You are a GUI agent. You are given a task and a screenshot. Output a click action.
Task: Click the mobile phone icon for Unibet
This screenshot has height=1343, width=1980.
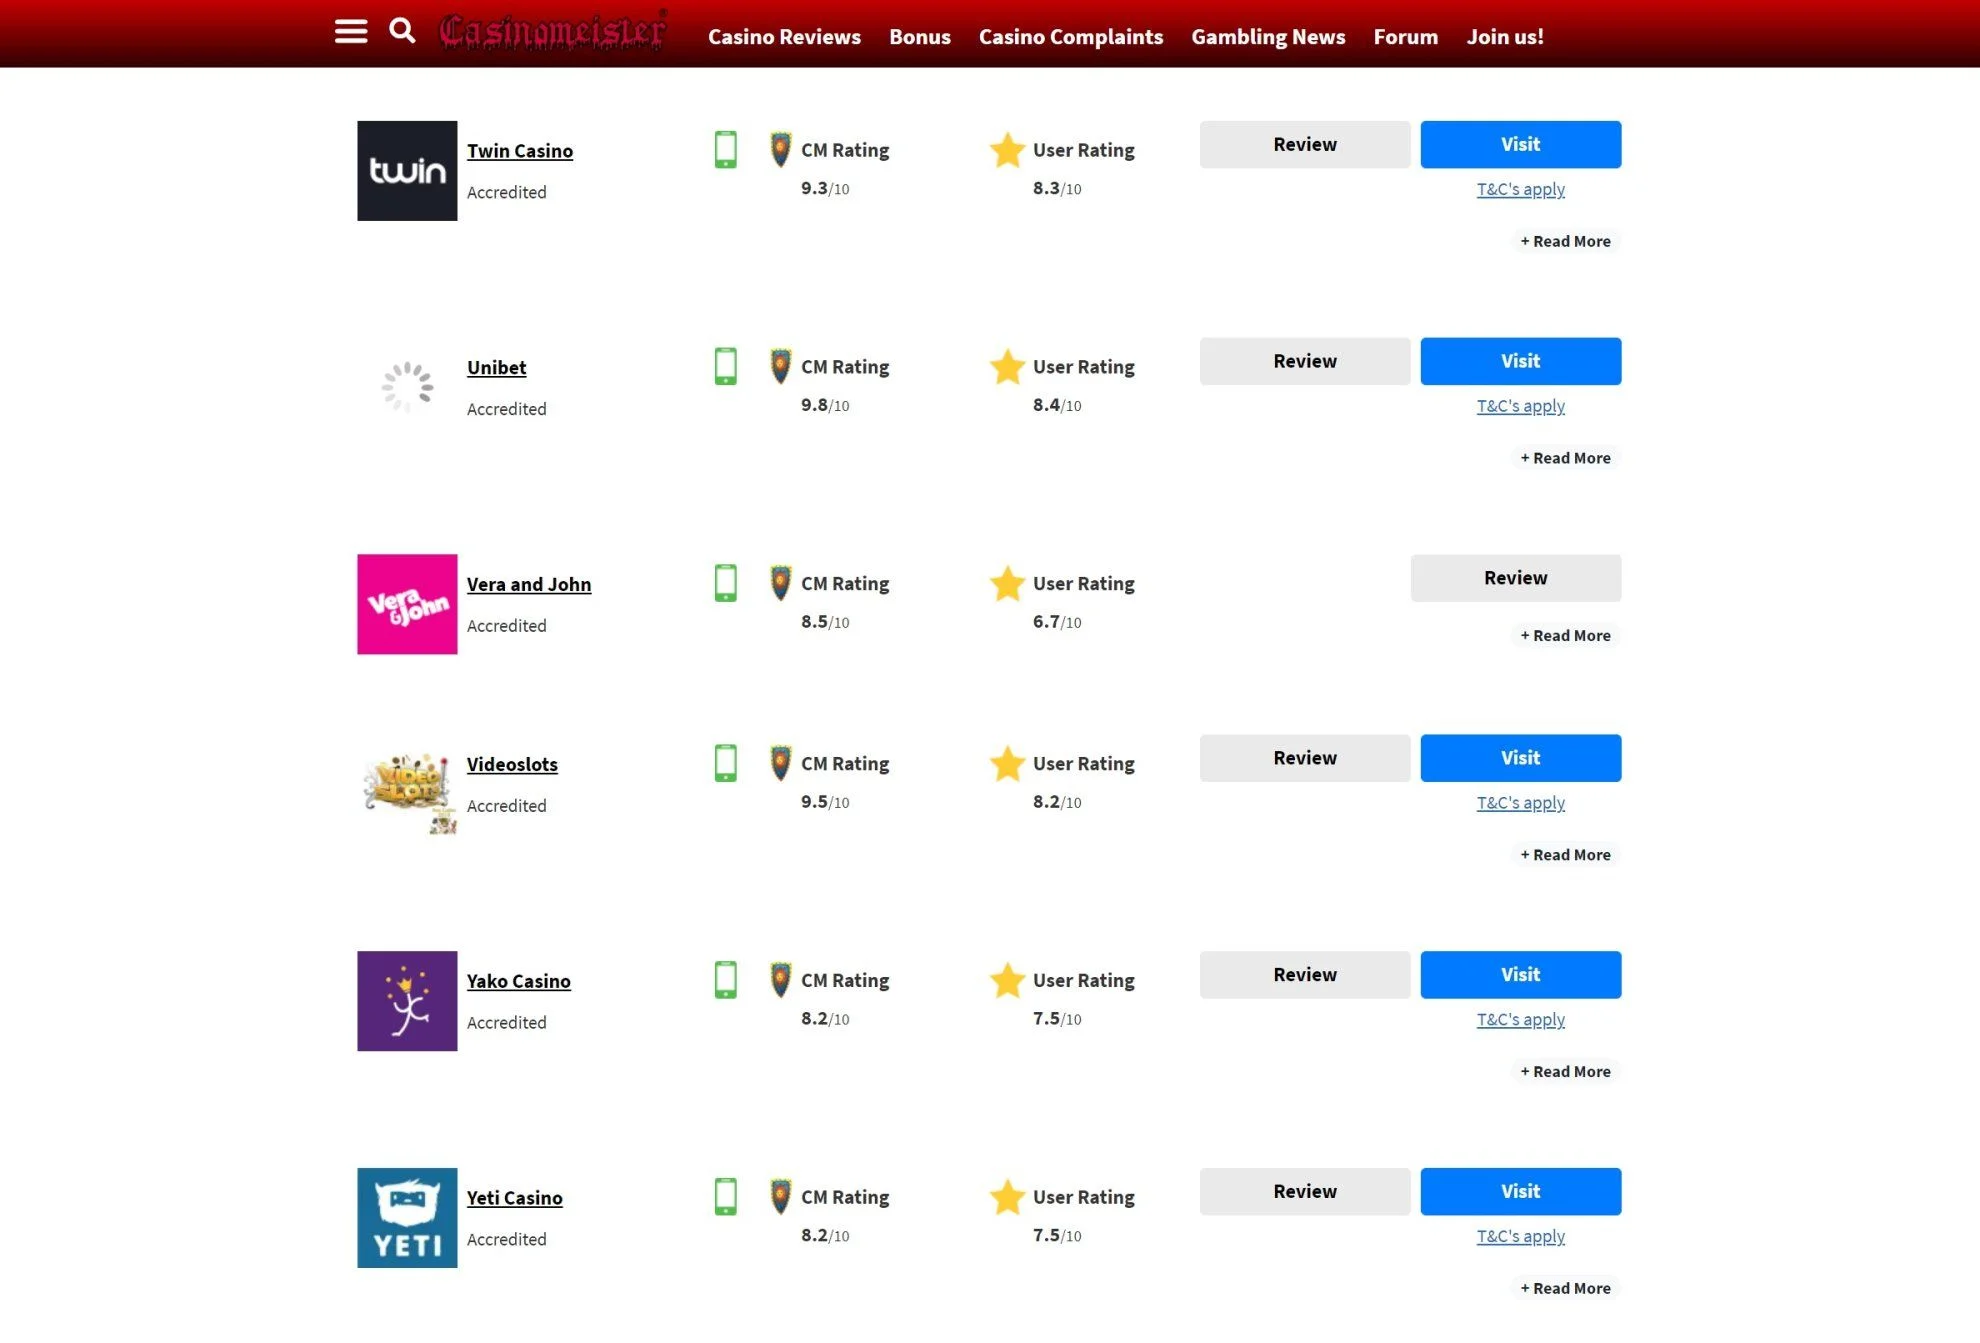pyautogui.click(x=726, y=366)
